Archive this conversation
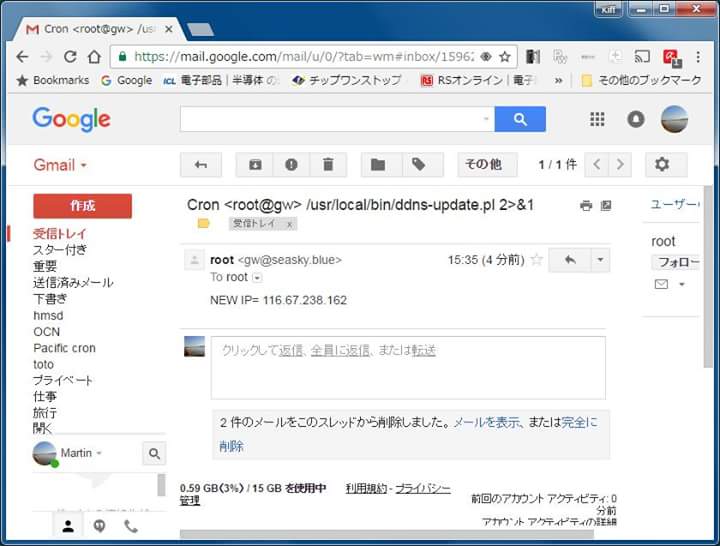Viewport: 720px width, 546px height. 255,164
